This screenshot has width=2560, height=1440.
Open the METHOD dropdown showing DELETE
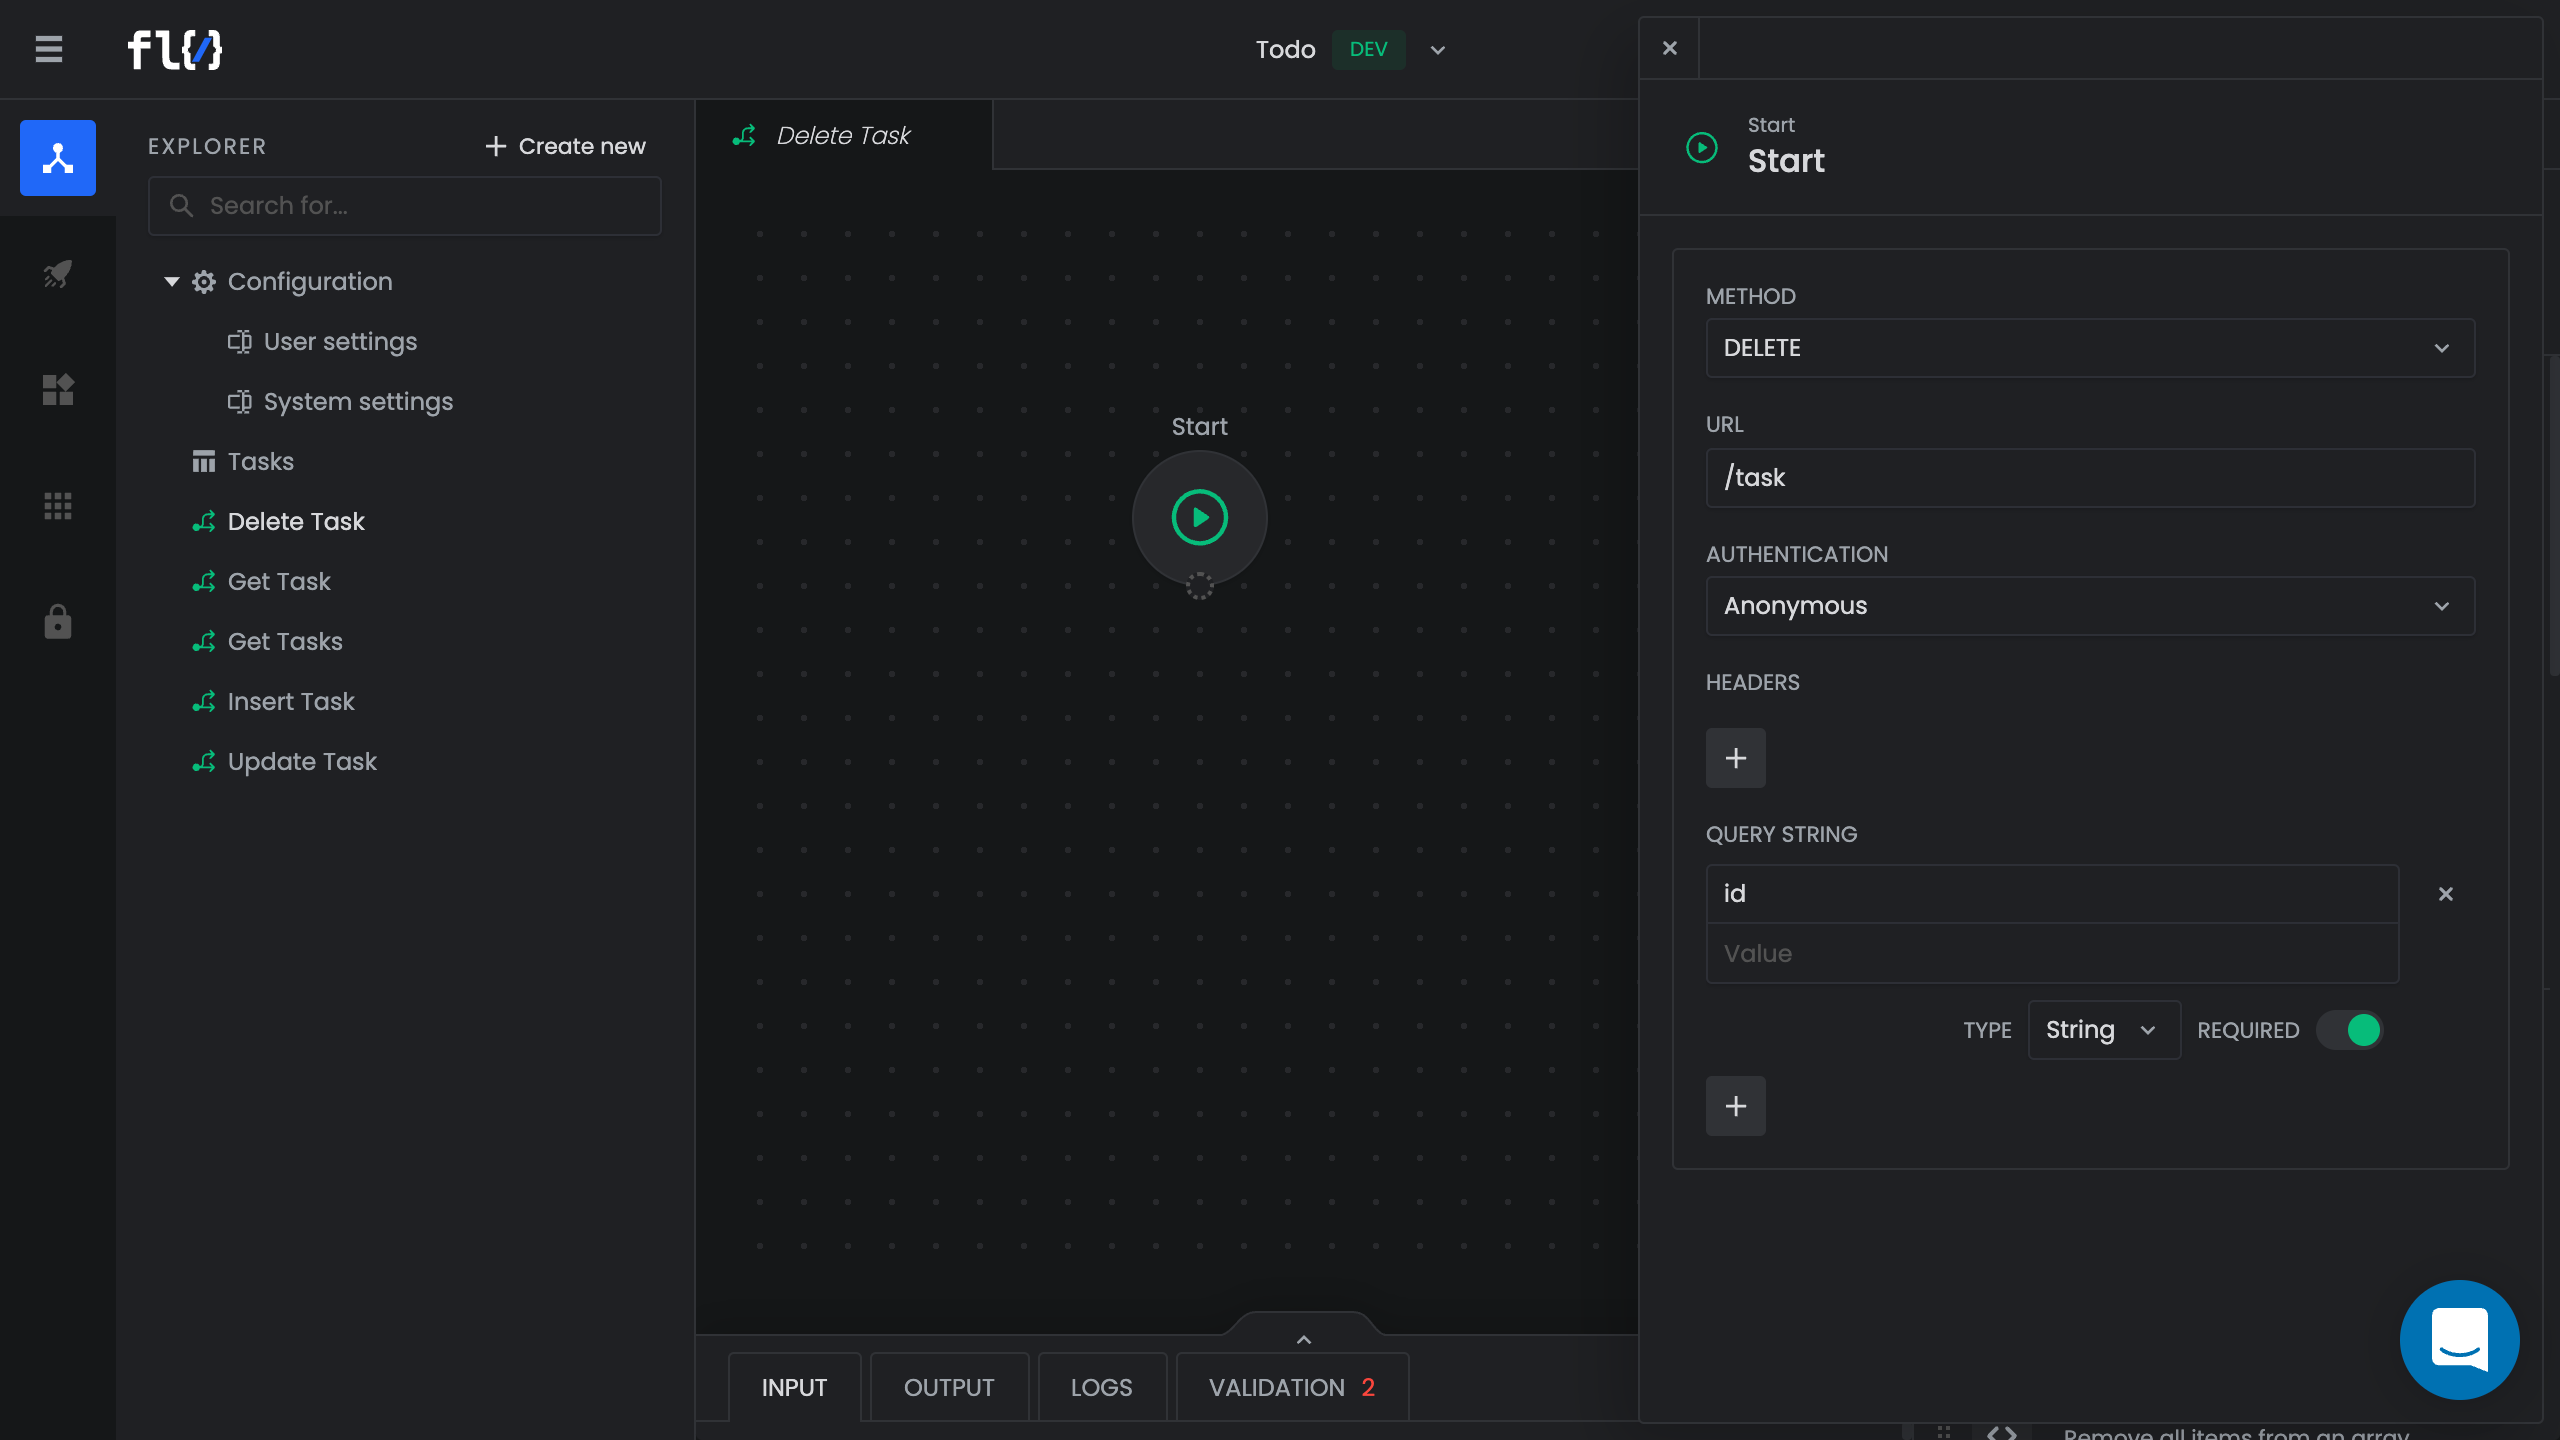click(x=2090, y=348)
